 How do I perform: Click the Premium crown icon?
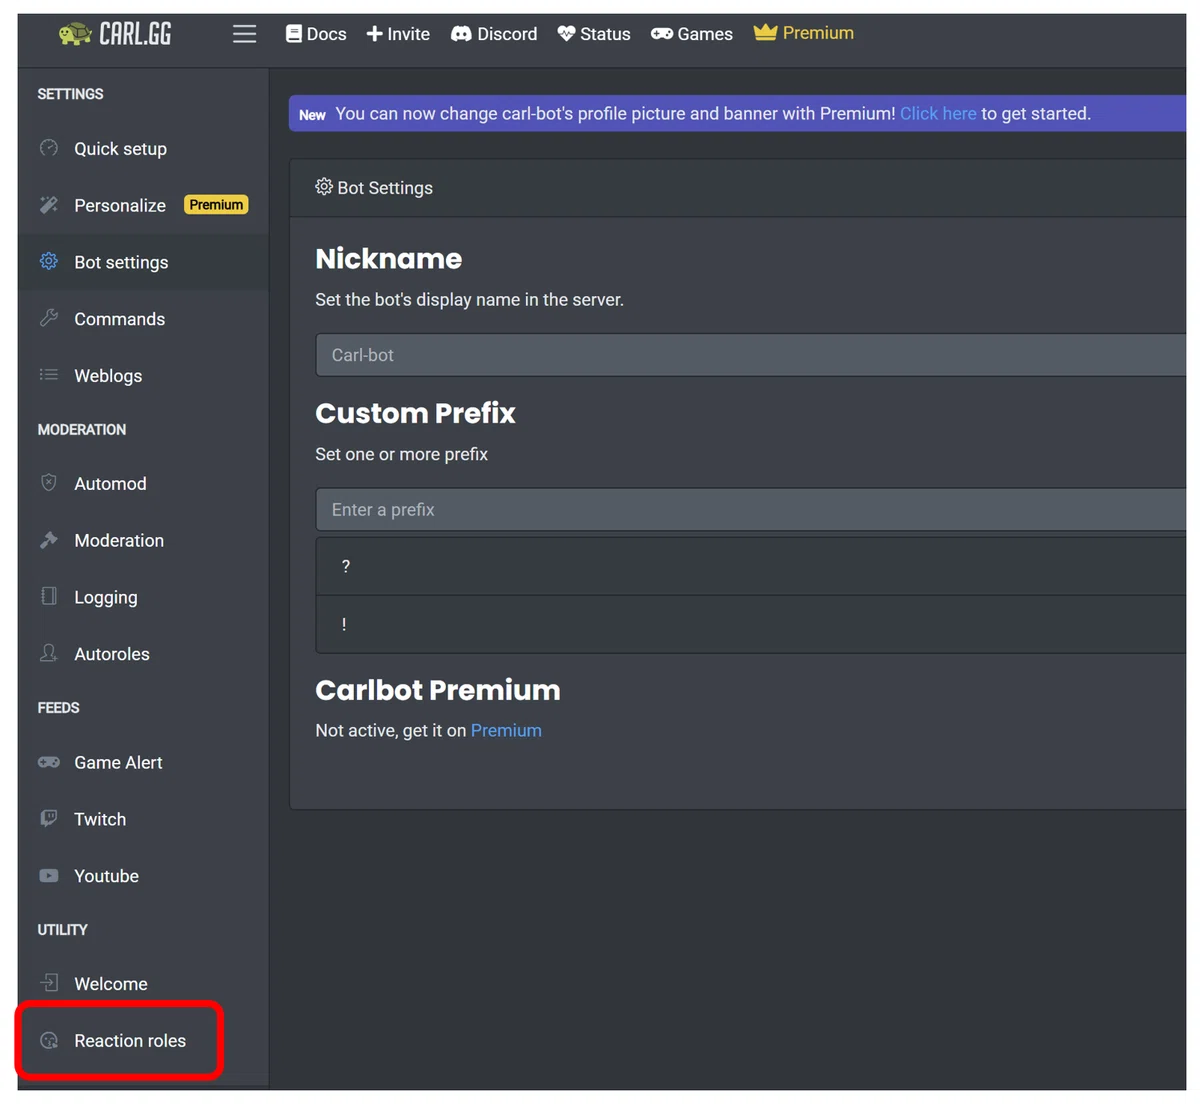[765, 32]
